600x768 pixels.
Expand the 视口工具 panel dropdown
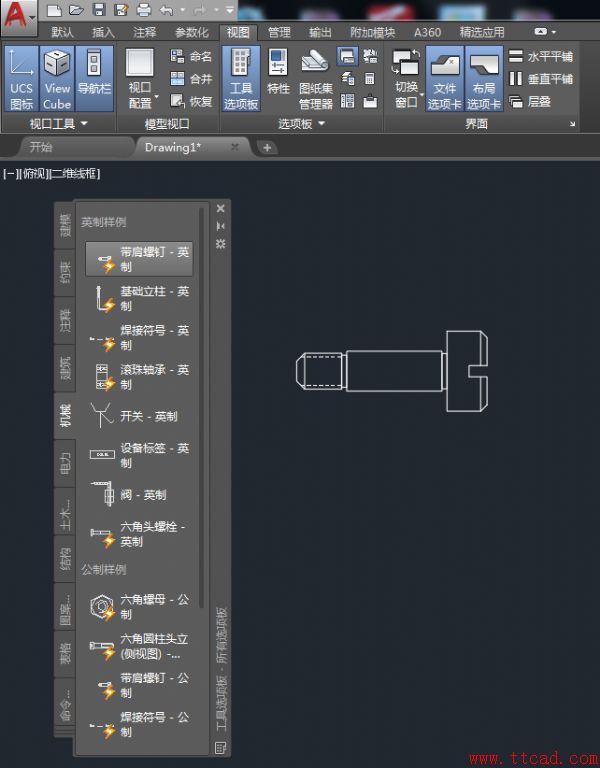click(x=58, y=123)
